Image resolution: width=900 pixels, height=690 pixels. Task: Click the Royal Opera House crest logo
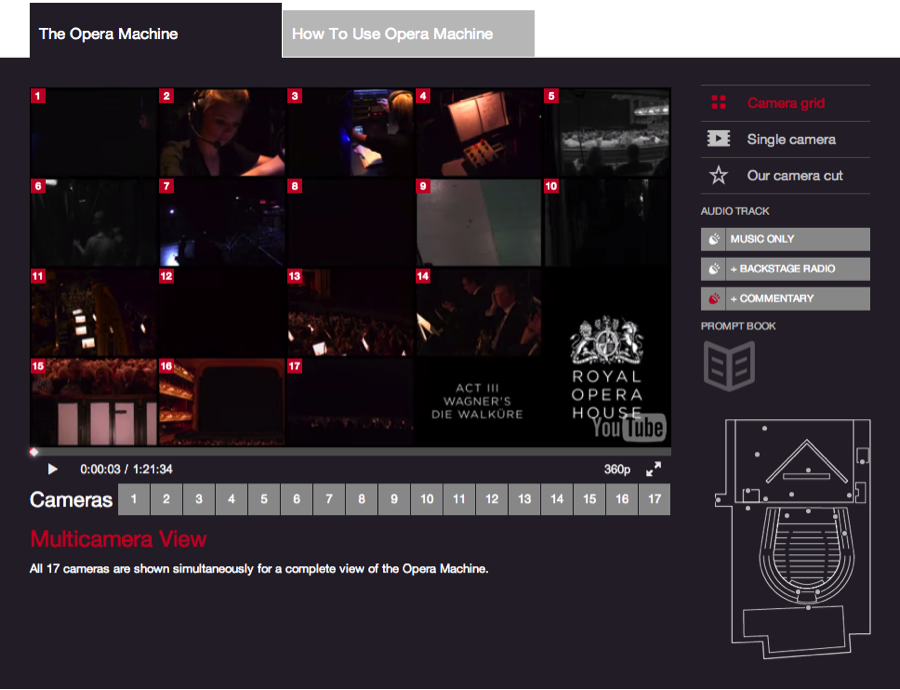point(606,342)
